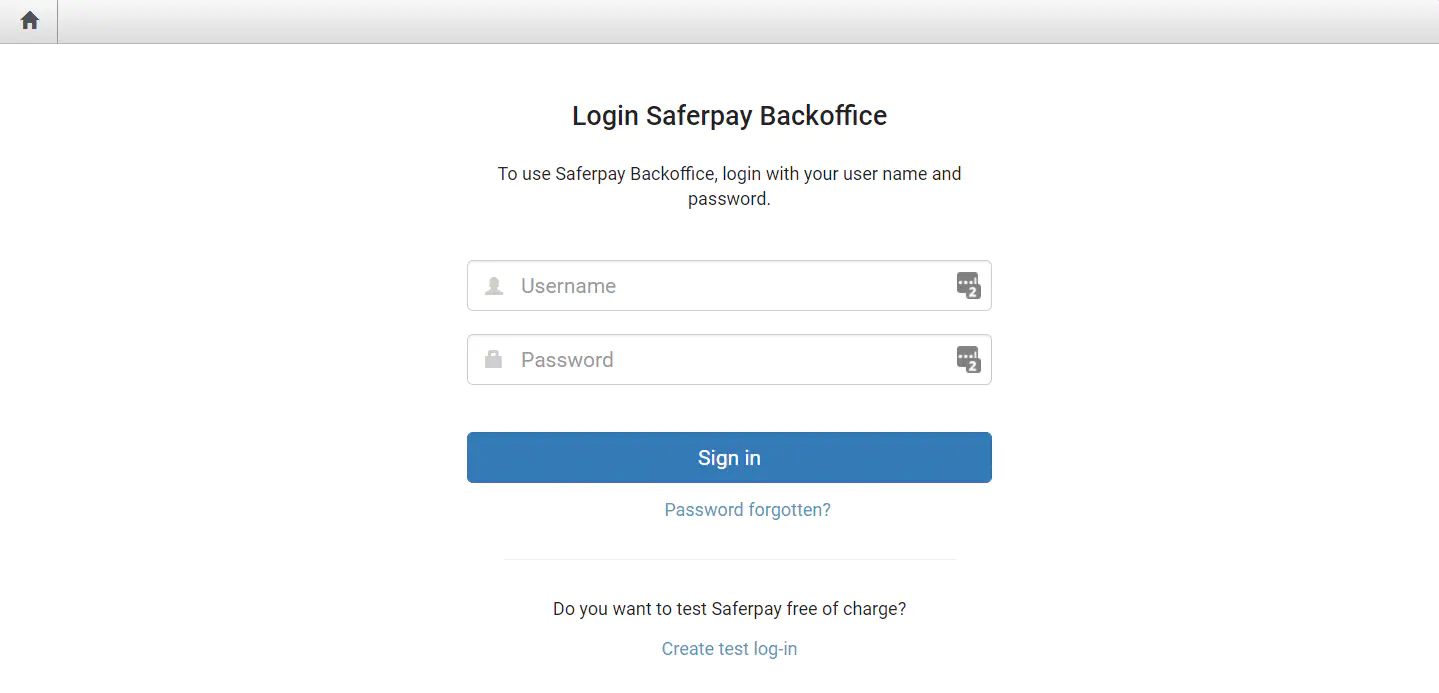This screenshot has height=693, width=1439.
Task: Click the user silhouette icon in Username field
Action: [493, 286]
